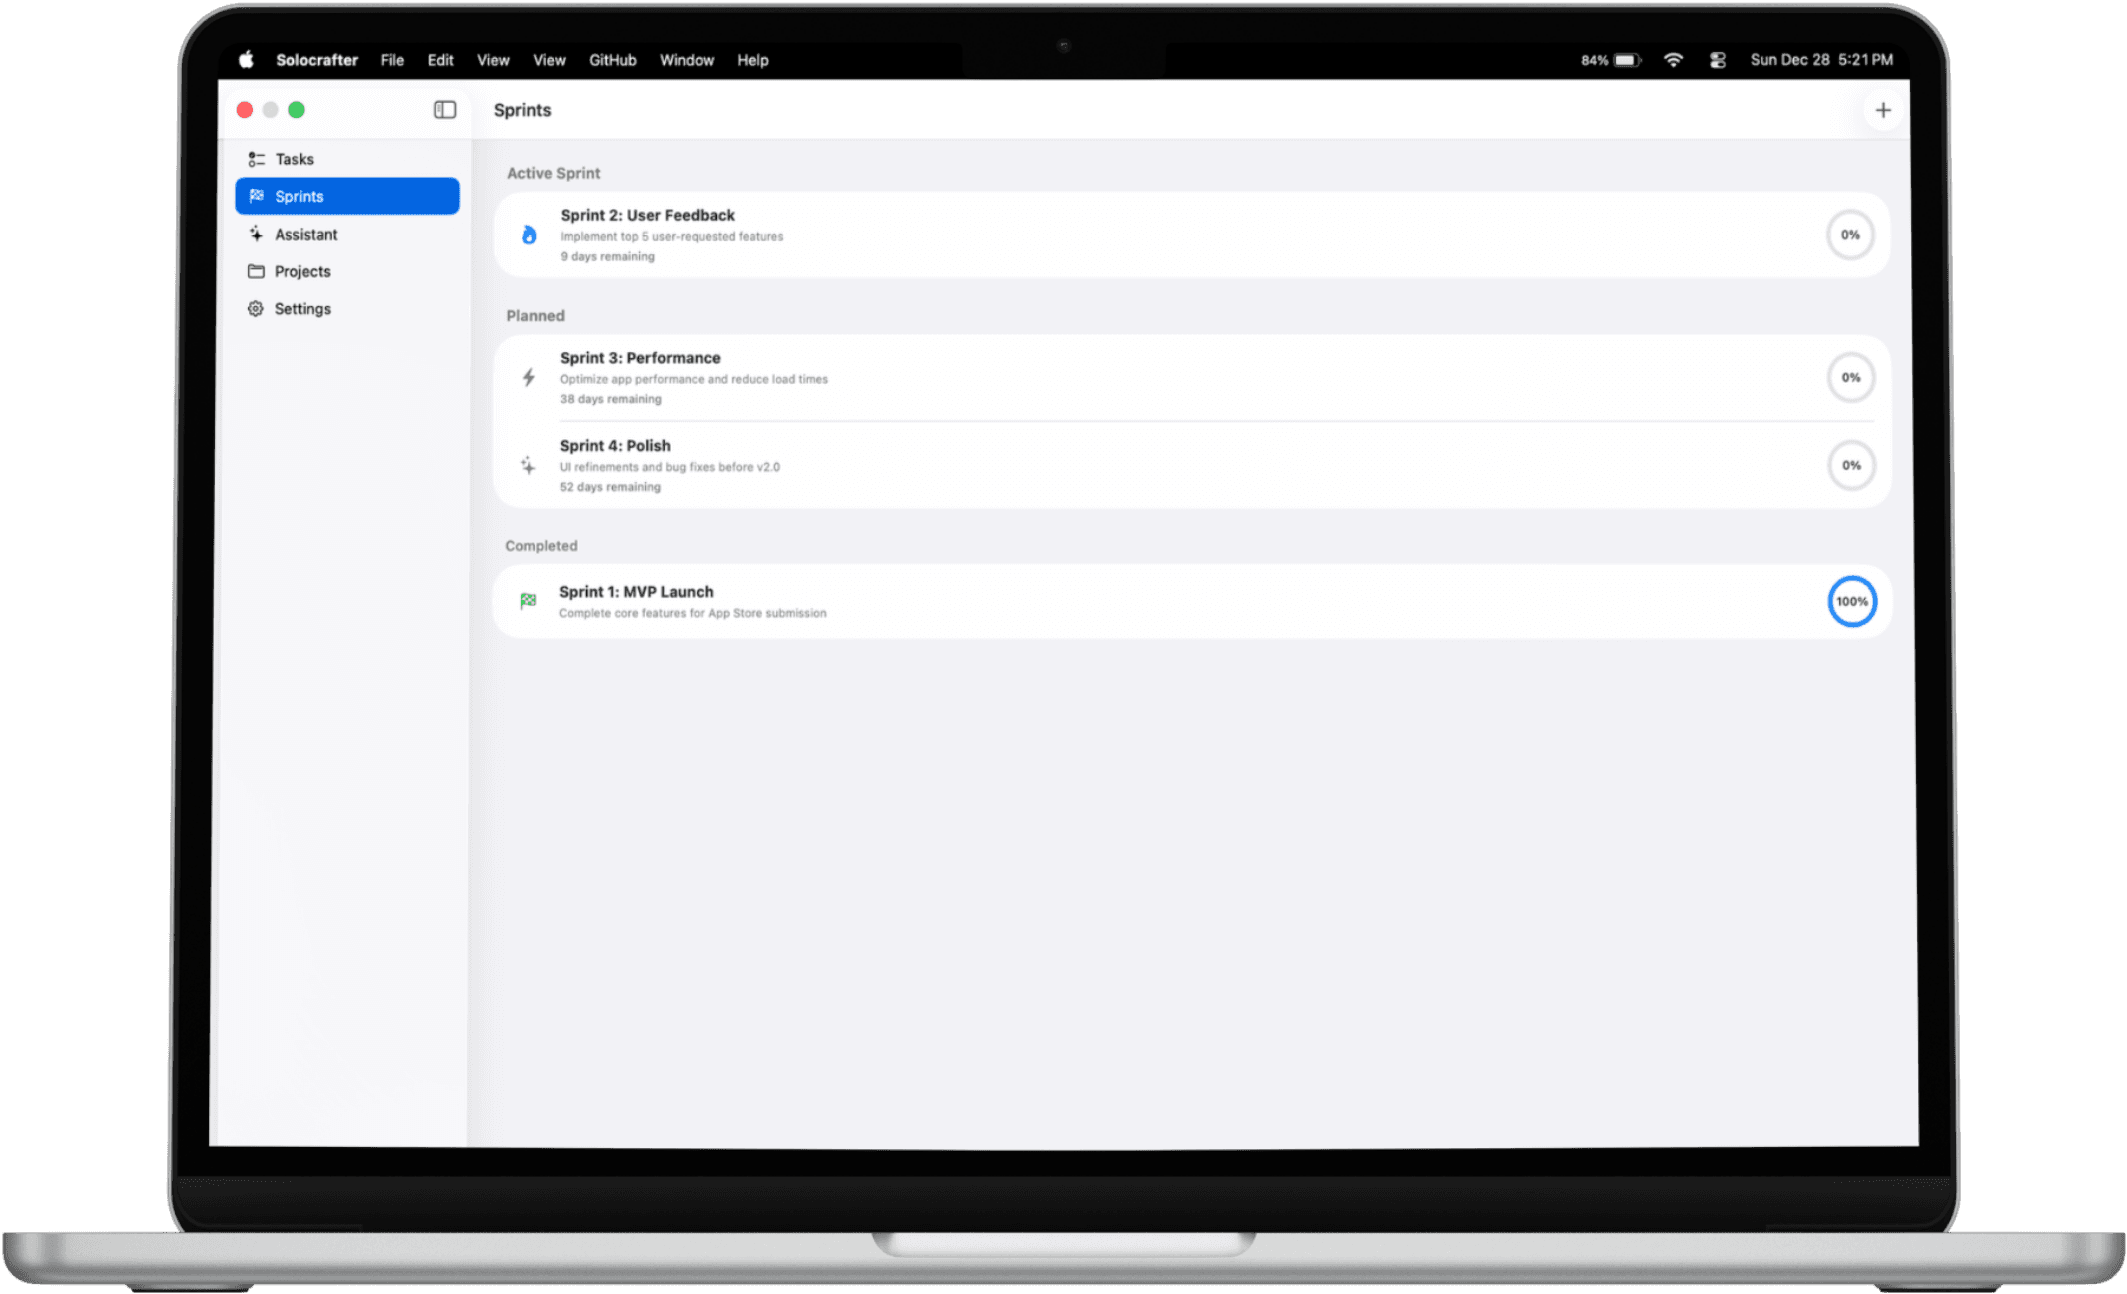
Task: Click the flame icon on Sprint 2
Action: (x=528, y=234)
